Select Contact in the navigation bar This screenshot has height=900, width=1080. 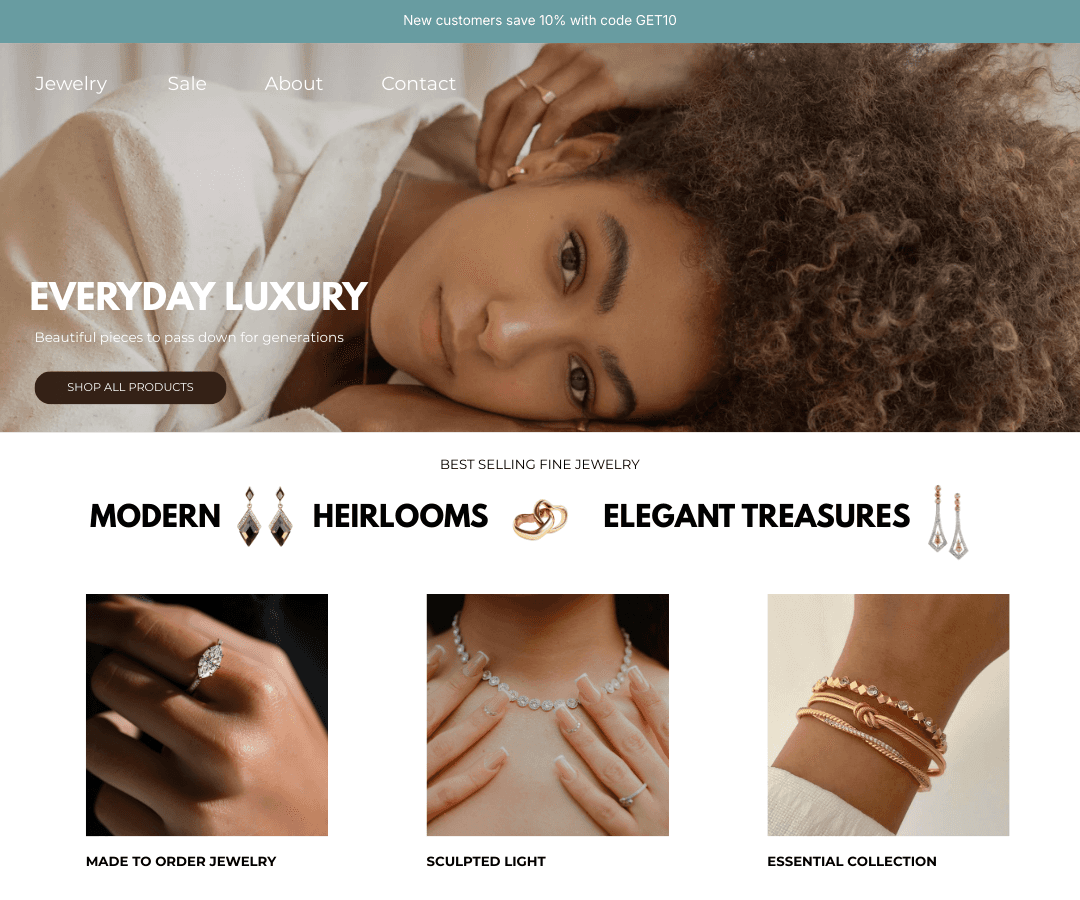tap(418, 83)
